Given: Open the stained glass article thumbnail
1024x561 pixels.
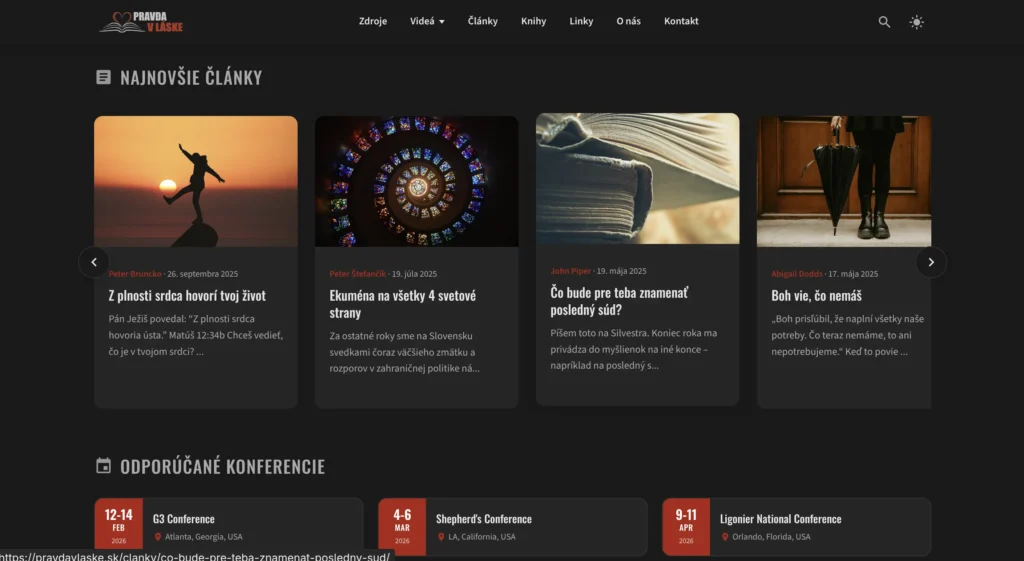Looking at the screenshot, I should click(416, 181).
